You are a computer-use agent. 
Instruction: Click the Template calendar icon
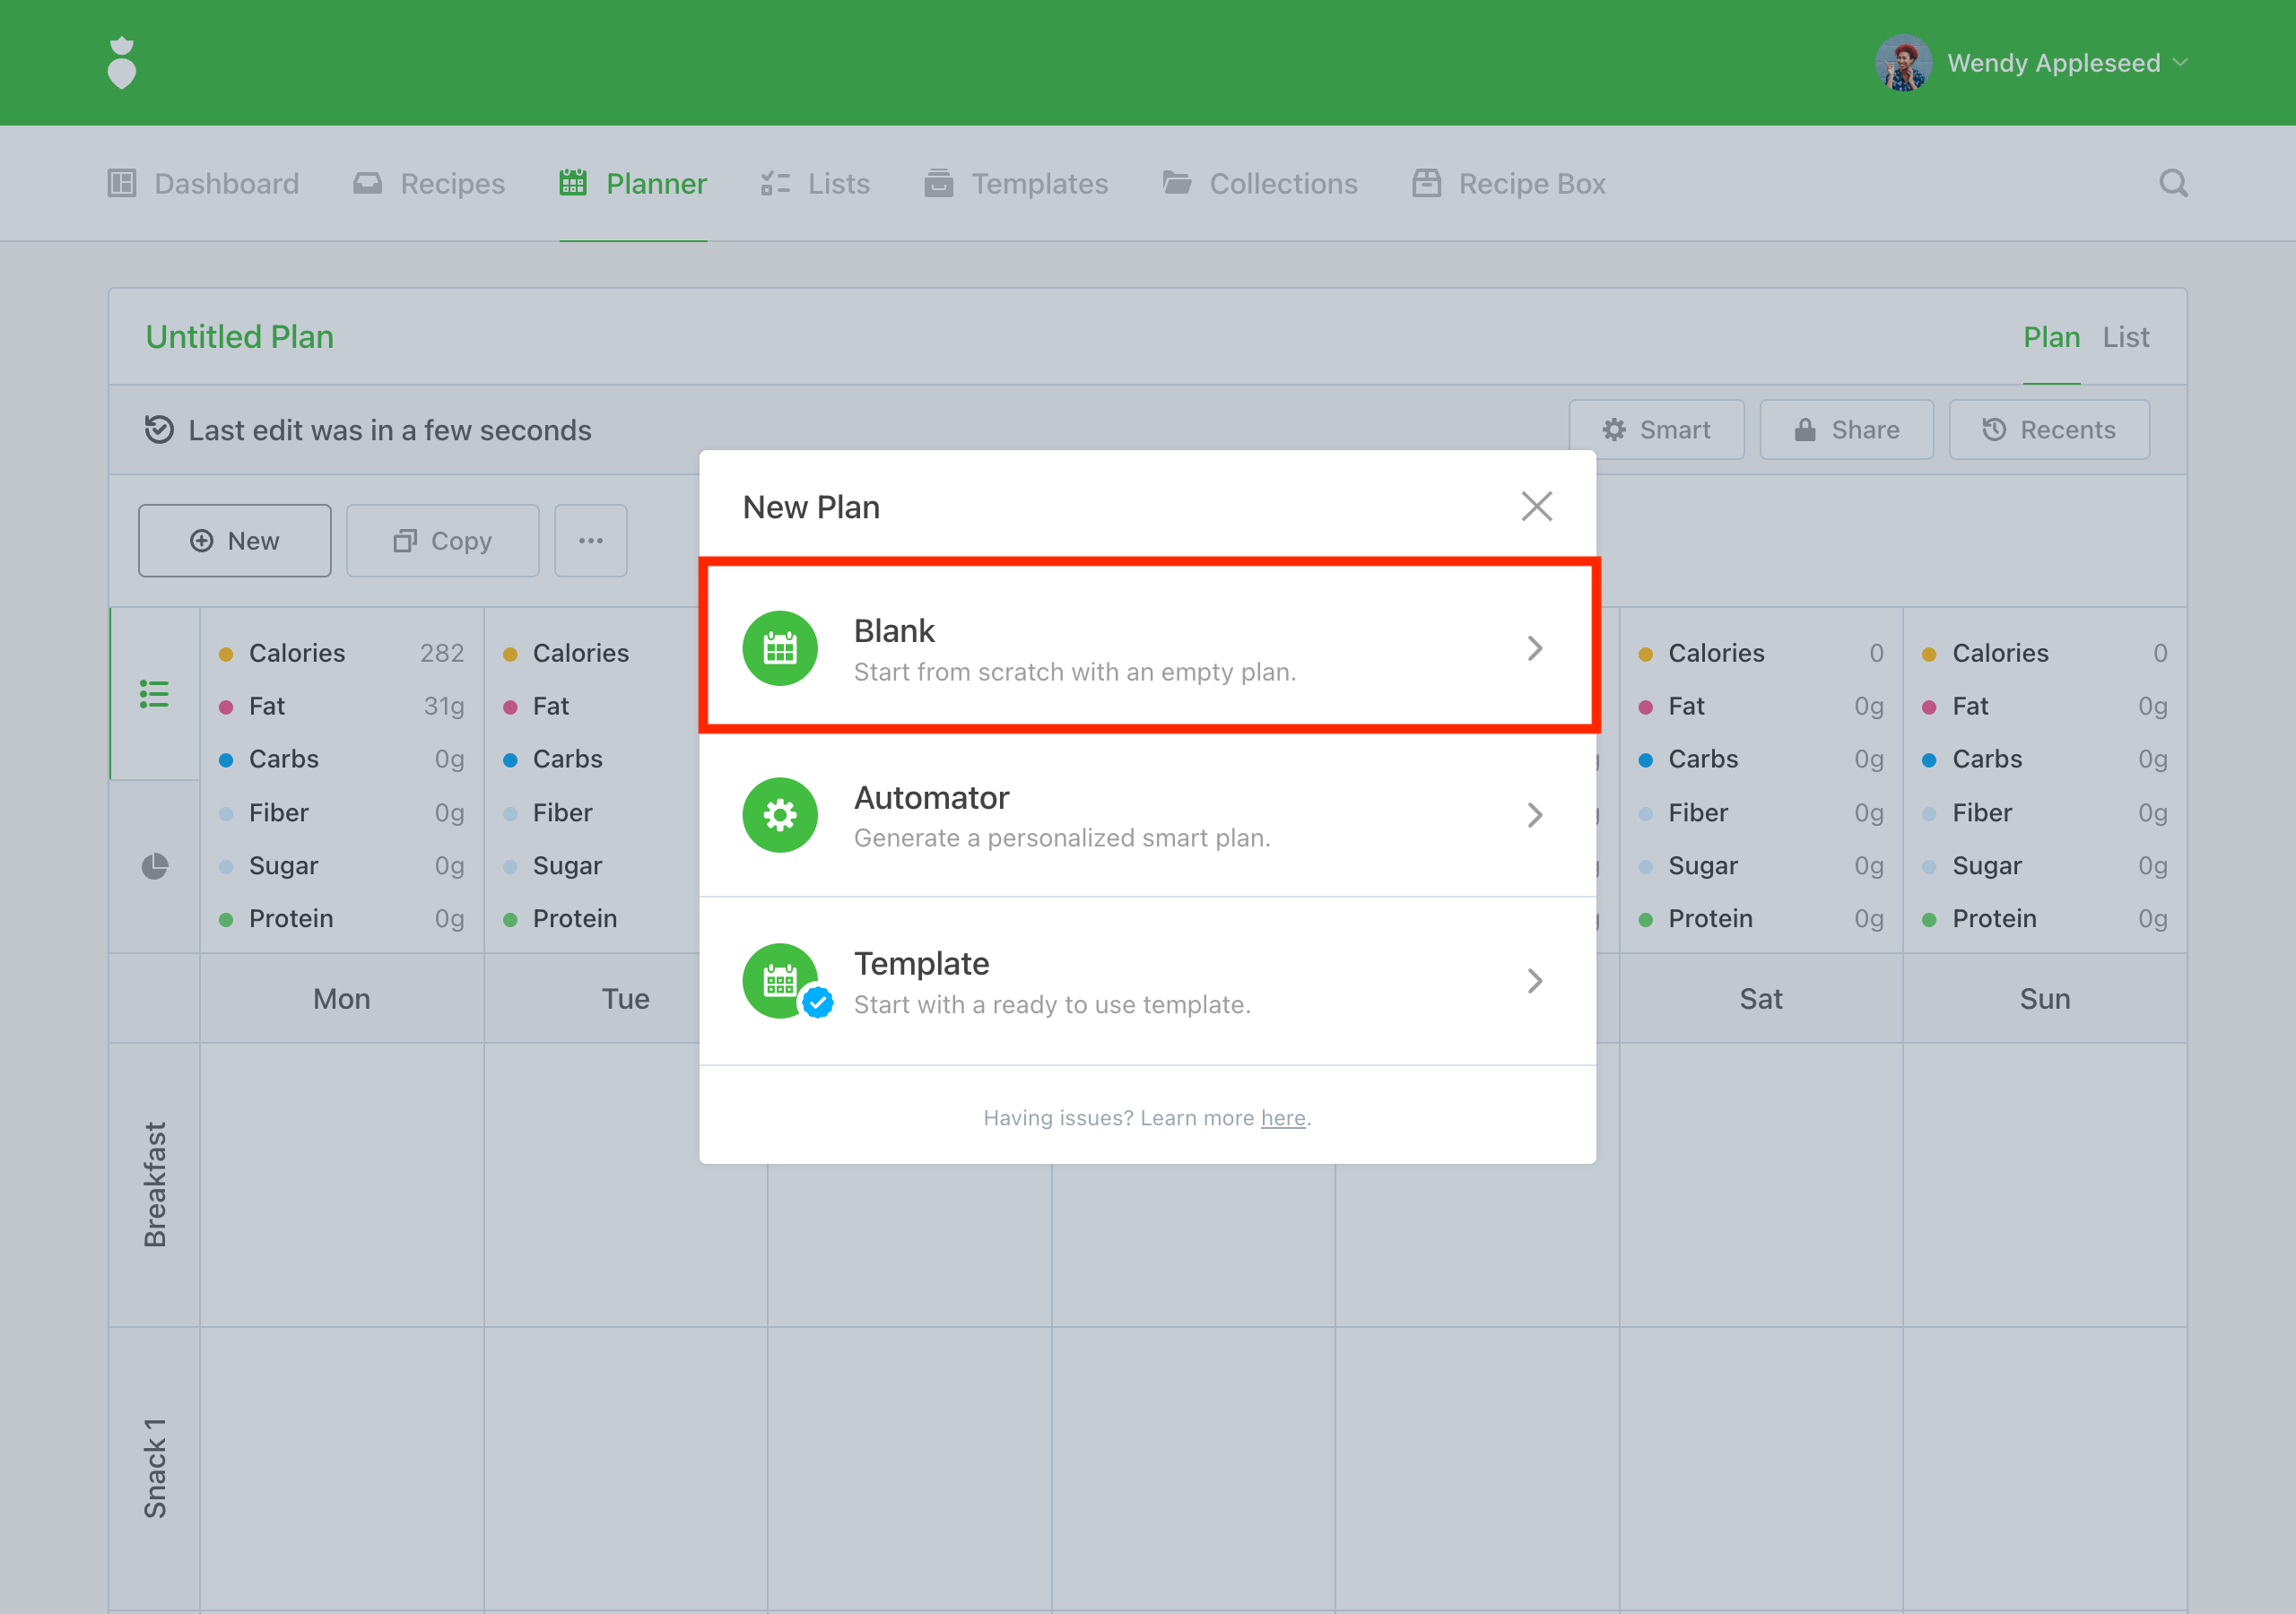point(779,981)
